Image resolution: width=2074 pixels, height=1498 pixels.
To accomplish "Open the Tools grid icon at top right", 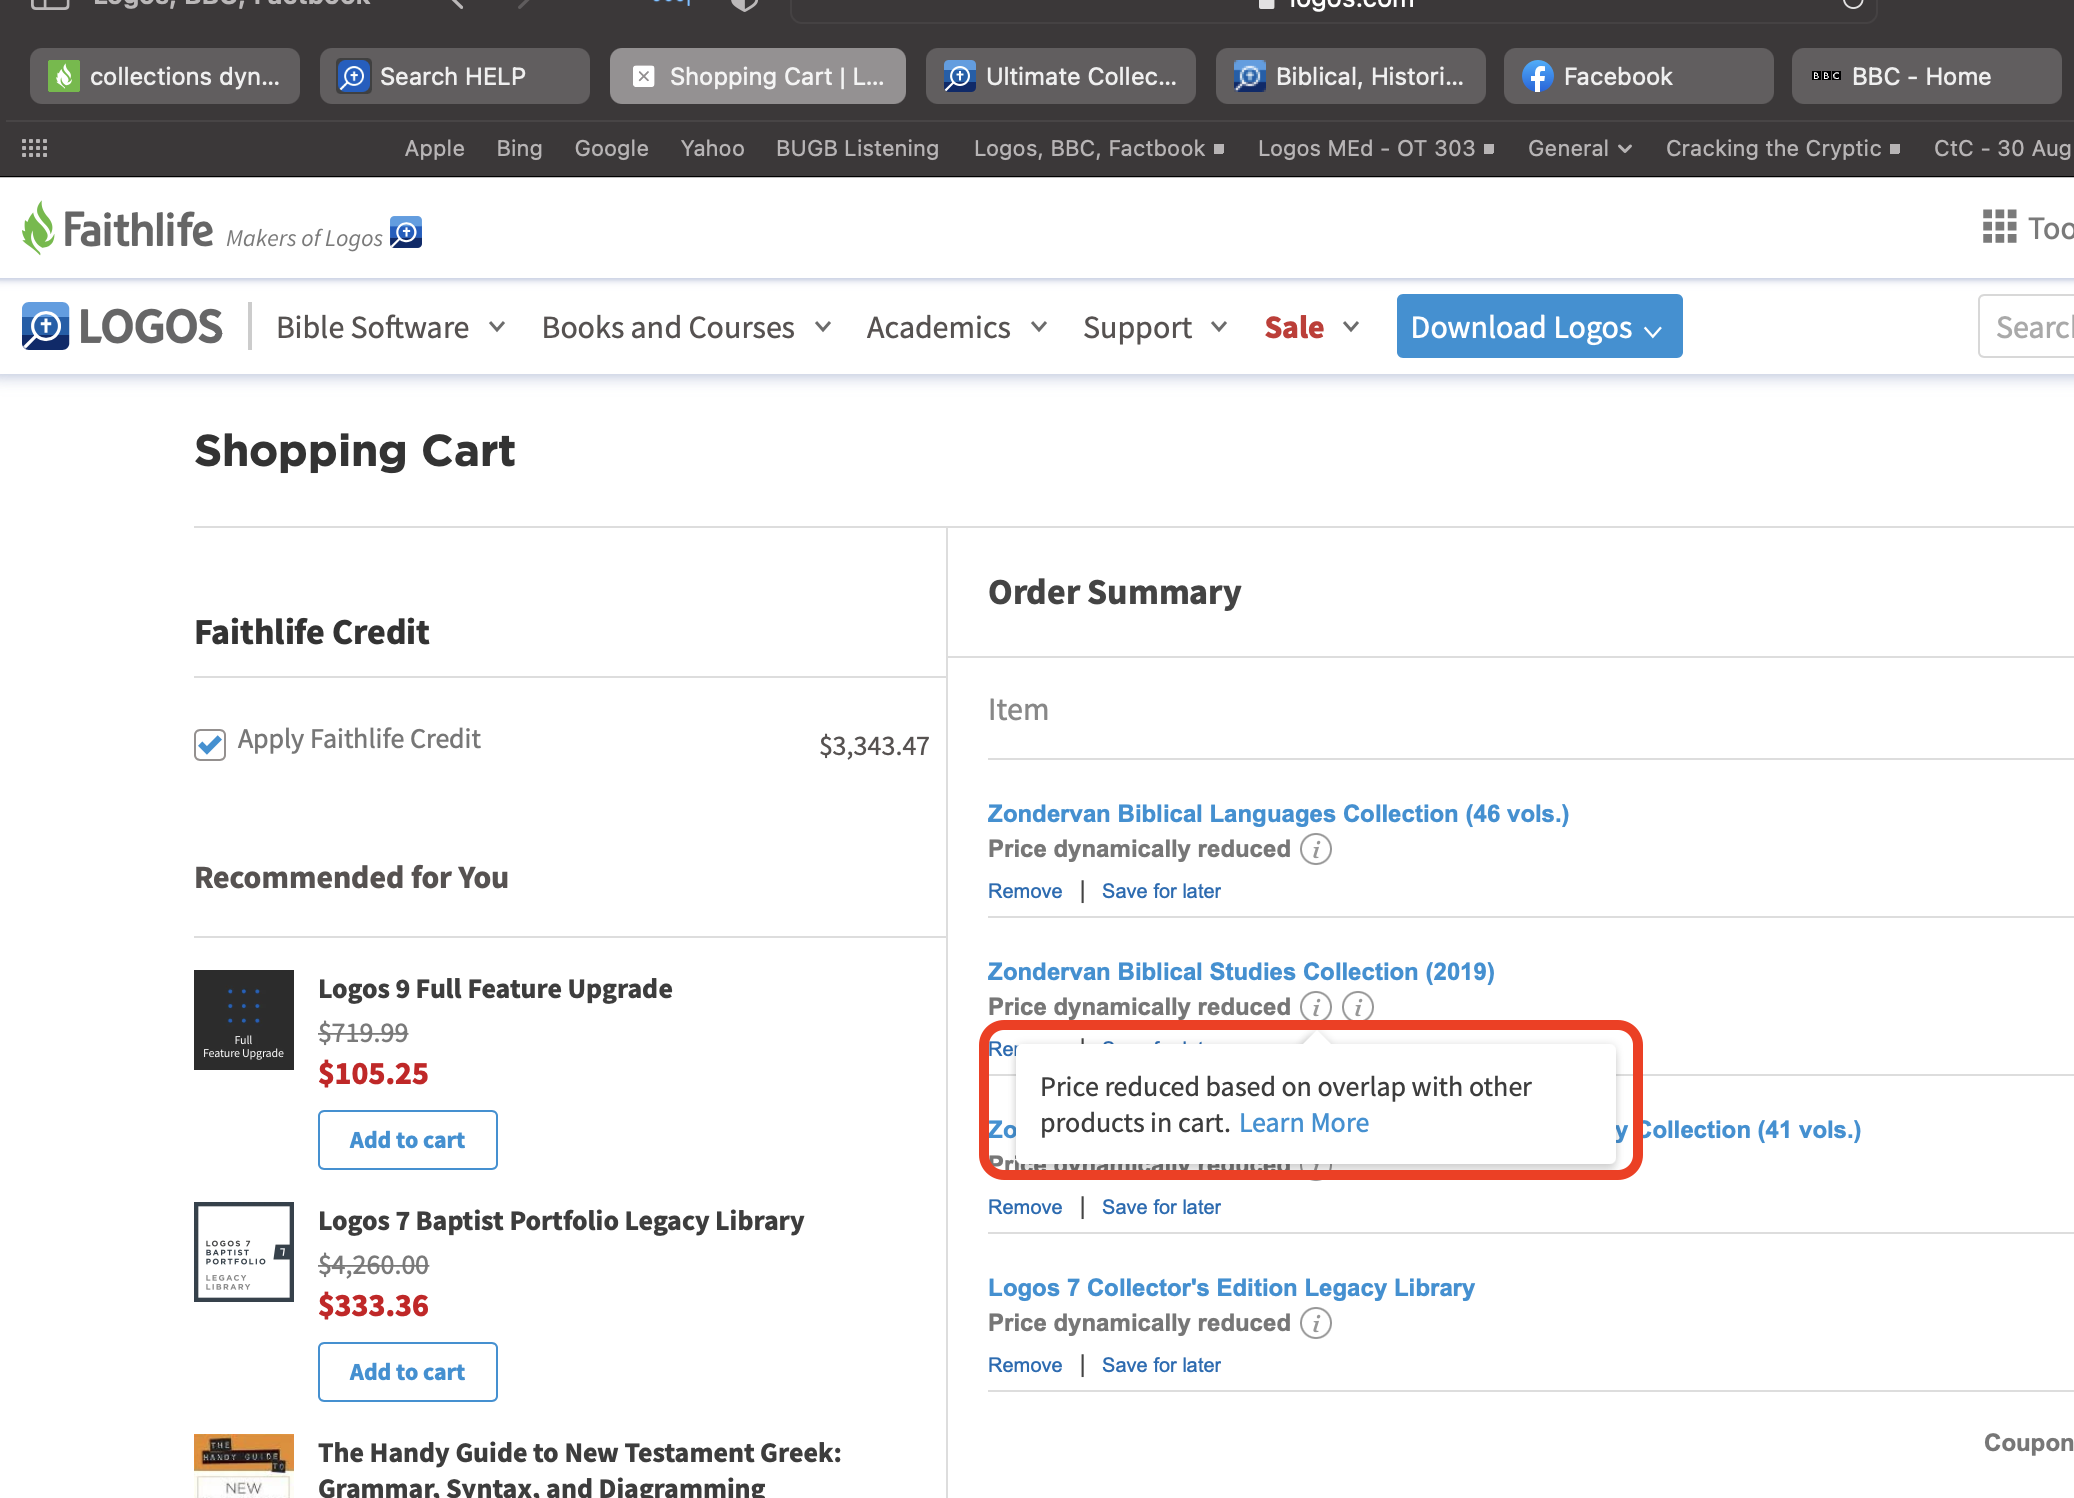I will pos(1999,227).
